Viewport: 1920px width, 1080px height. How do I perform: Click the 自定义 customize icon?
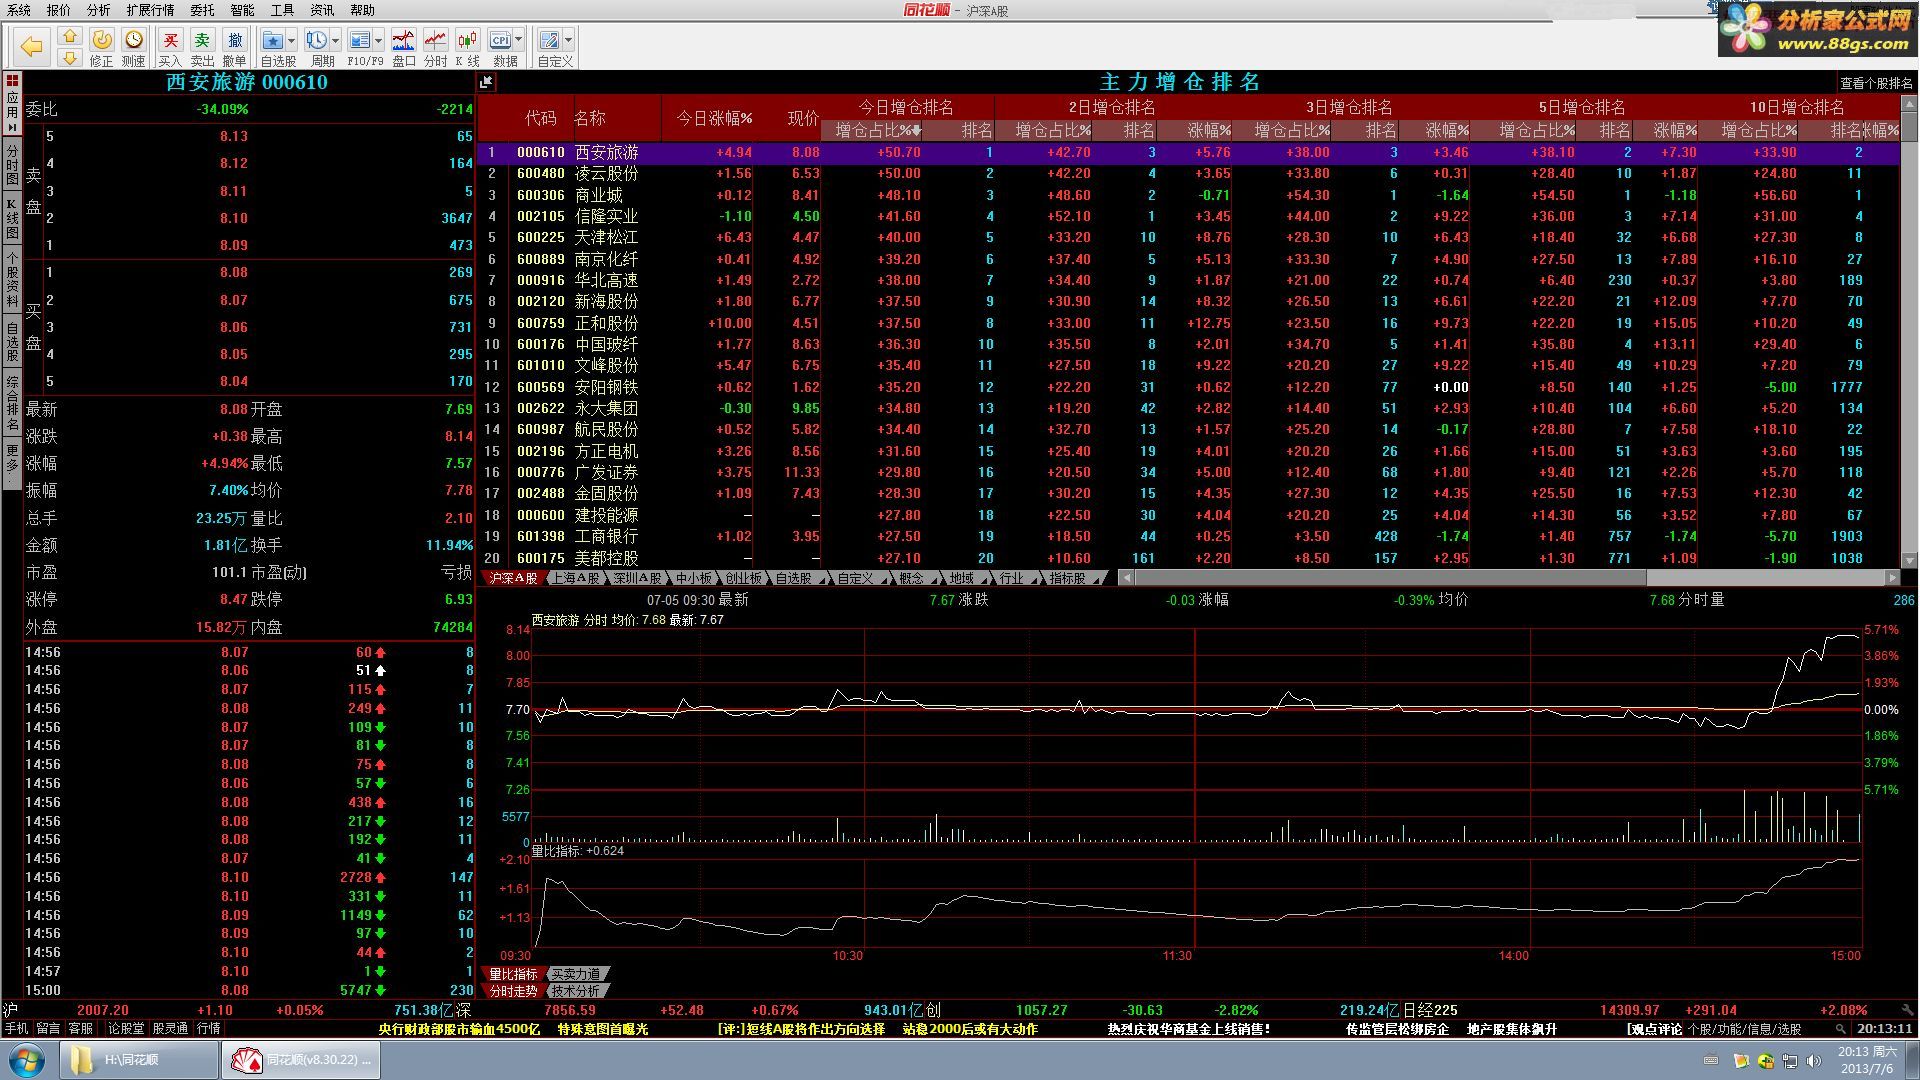click(549, 40)
